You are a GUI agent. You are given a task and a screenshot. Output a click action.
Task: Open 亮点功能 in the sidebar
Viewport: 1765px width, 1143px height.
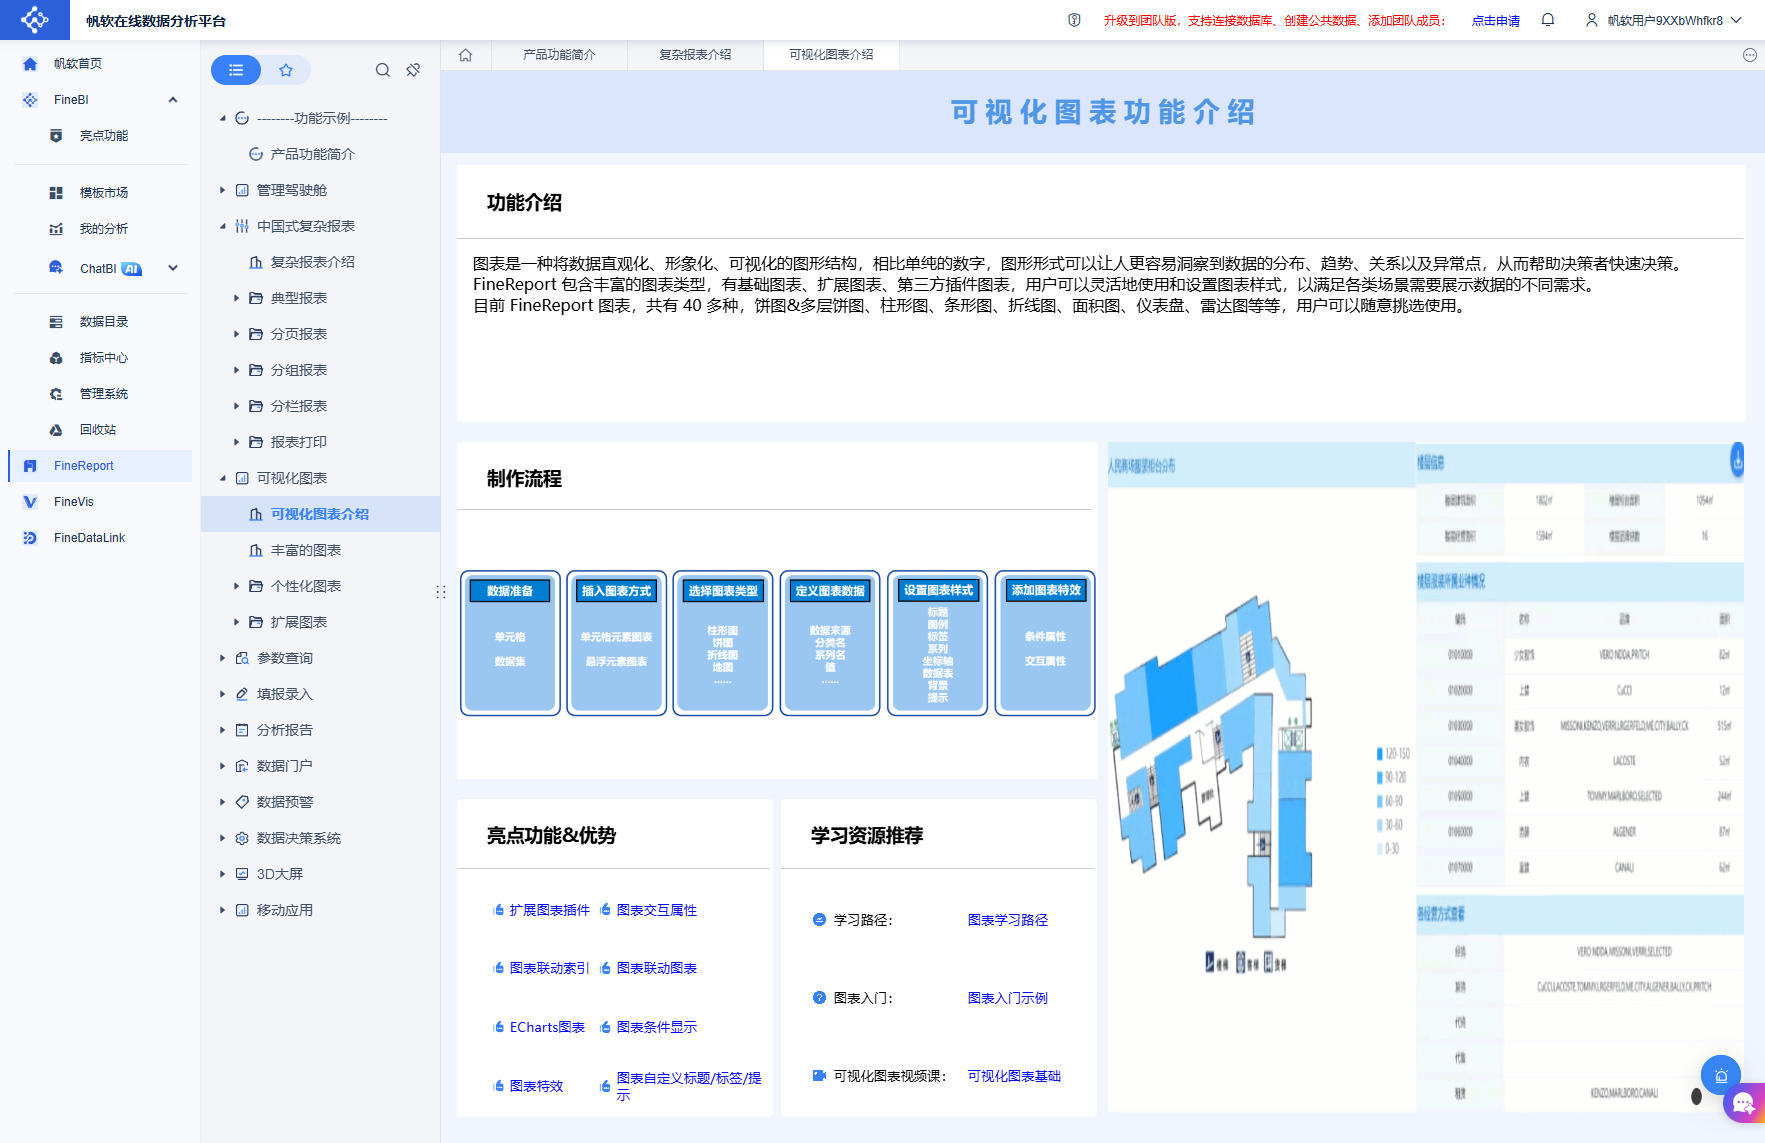(104, 136)
